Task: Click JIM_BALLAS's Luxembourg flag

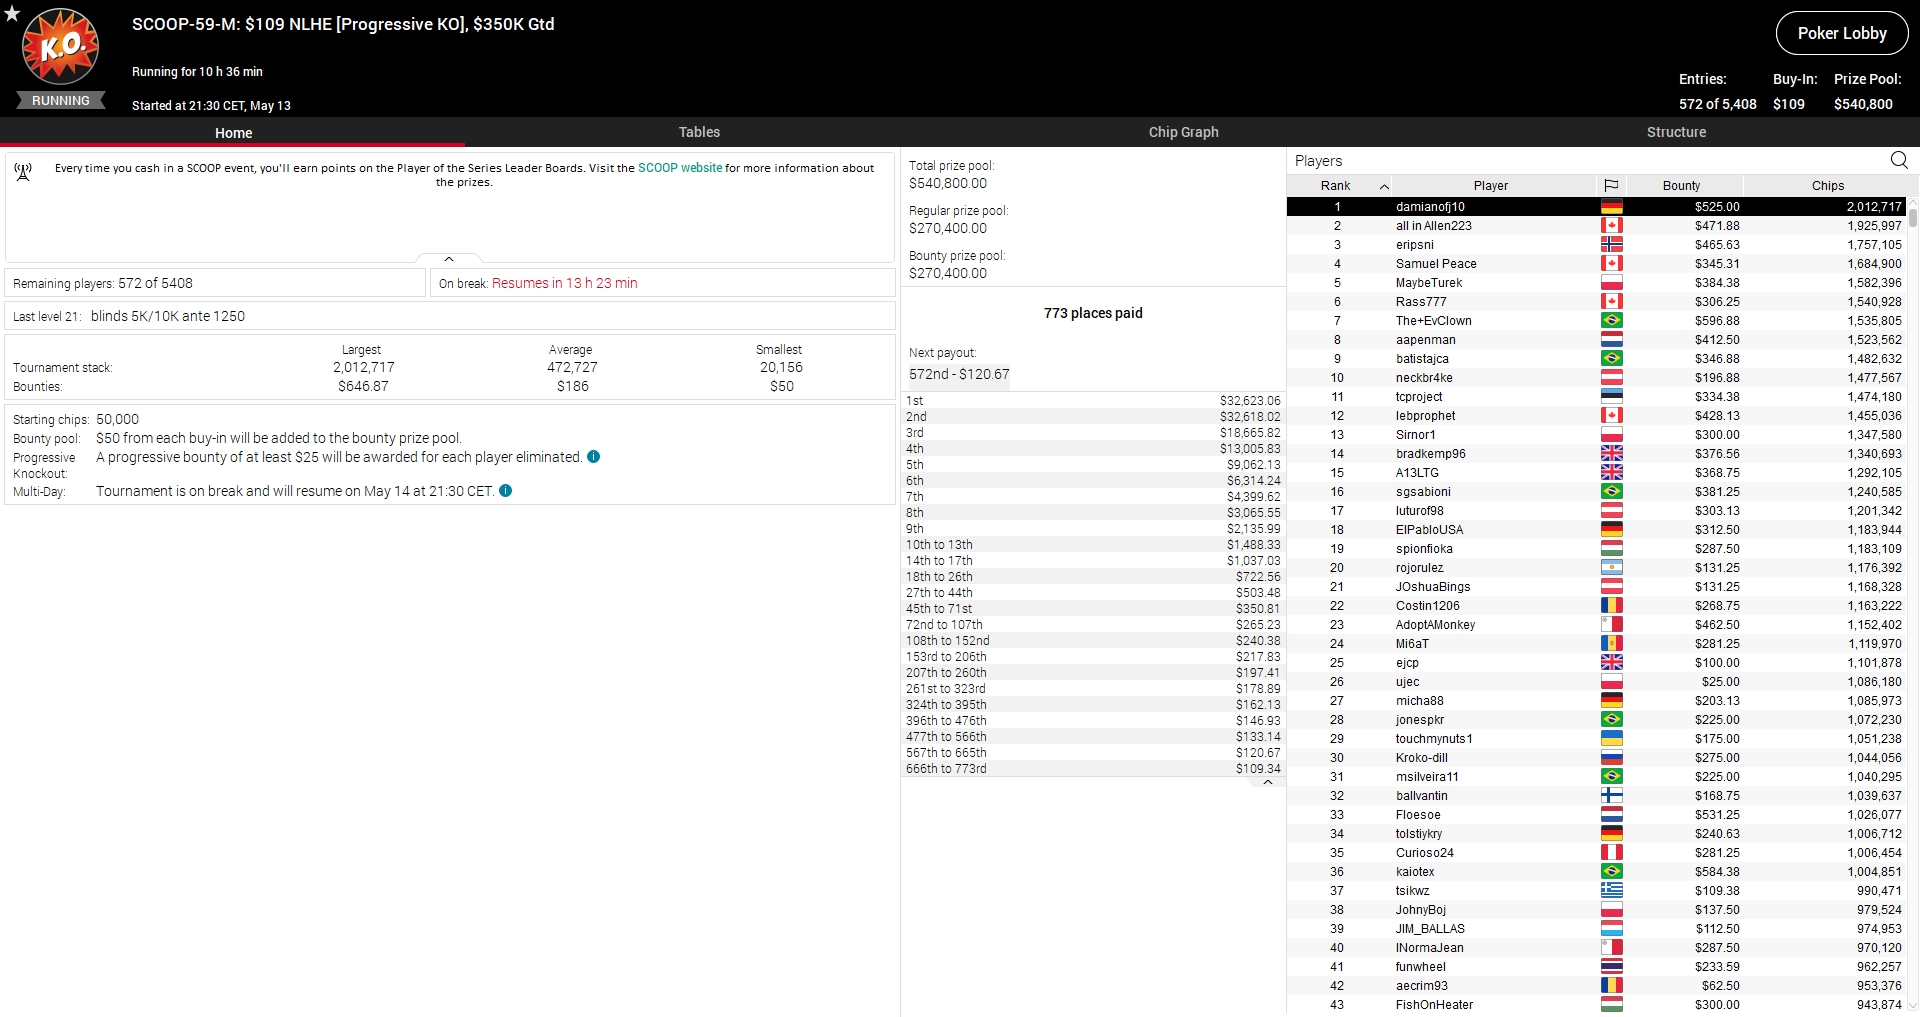Action: pyautogui.click(x=1611, y=929)
